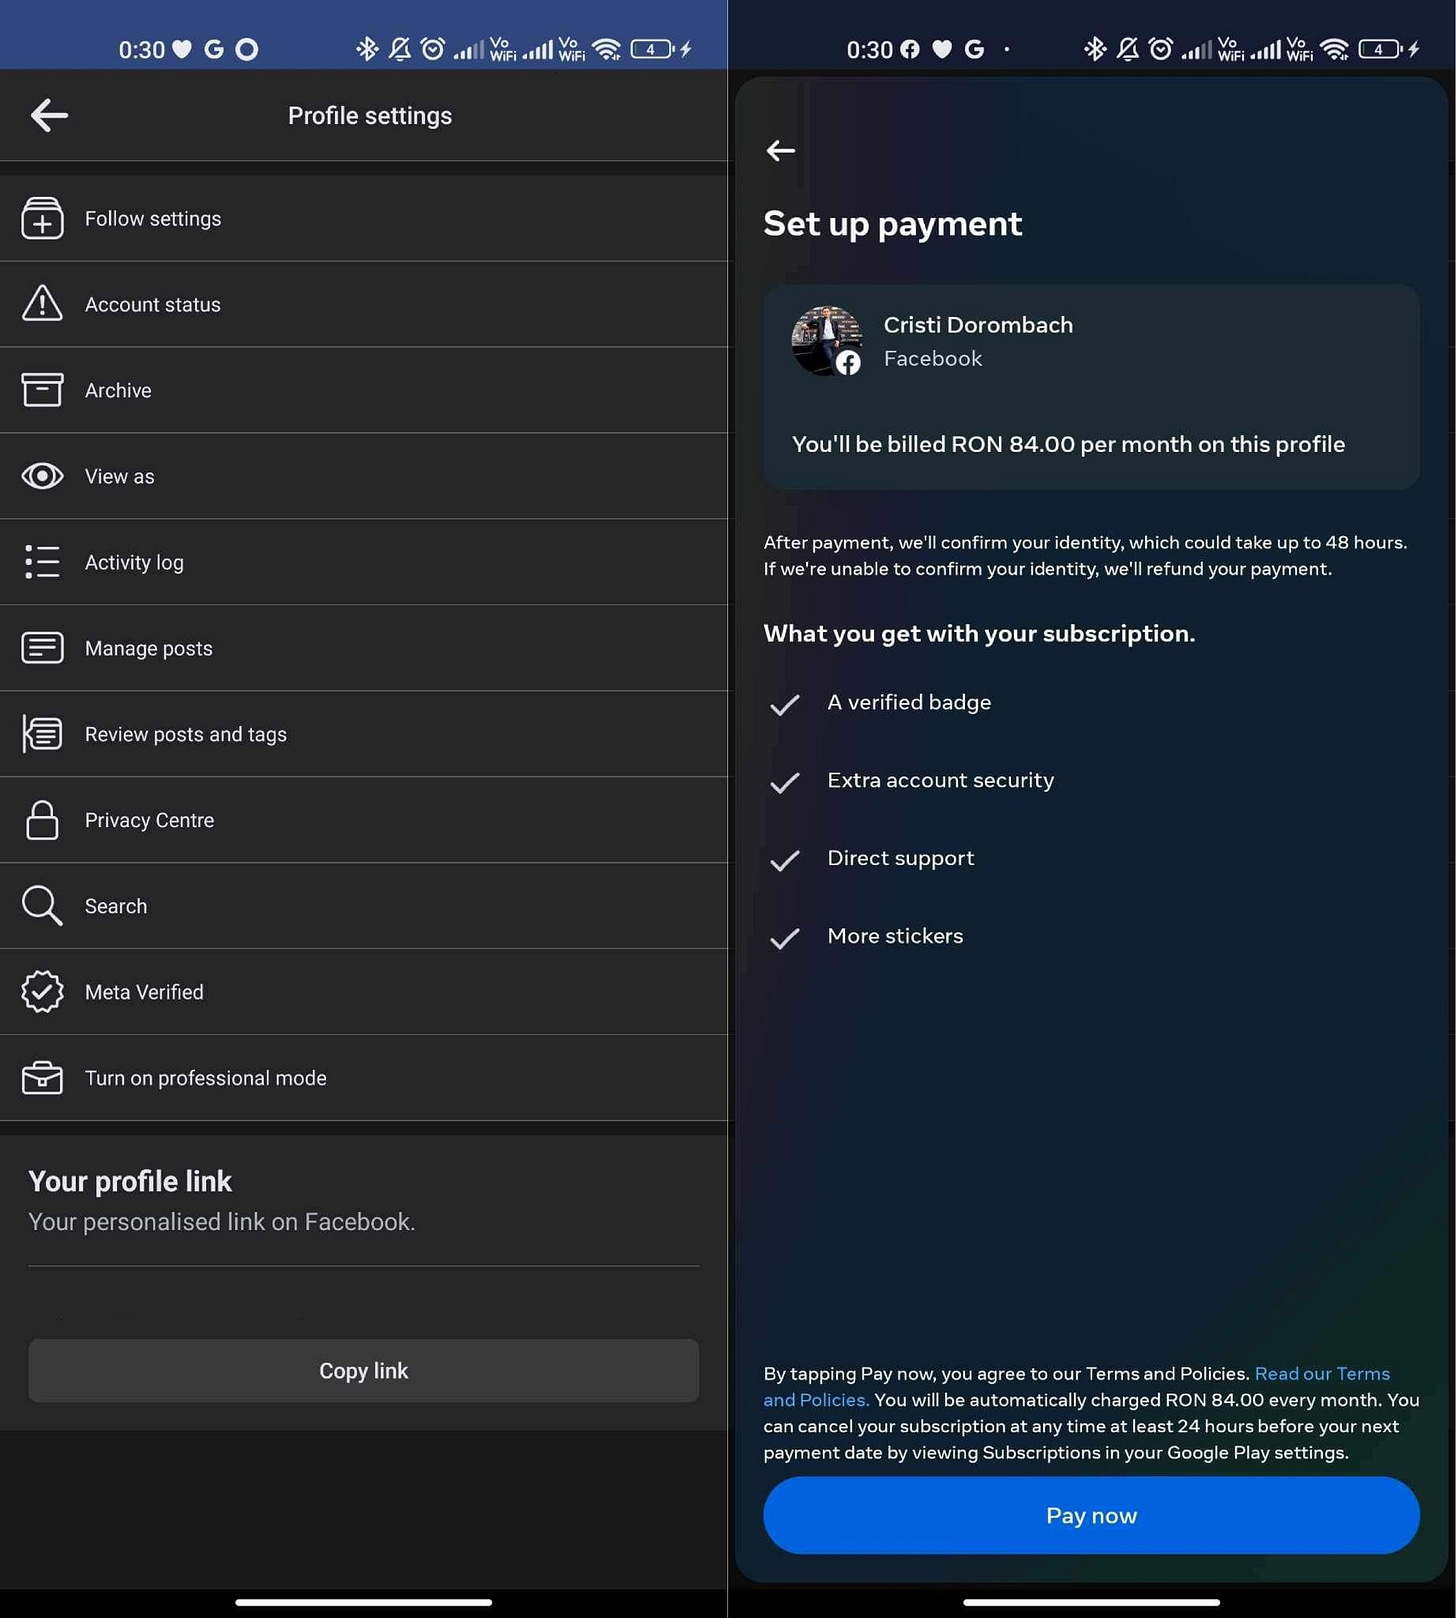Tap the 'Your profile link' heading
Screen dimensions: 1456x1618
pyautogui.click(x=130, y=1181)
